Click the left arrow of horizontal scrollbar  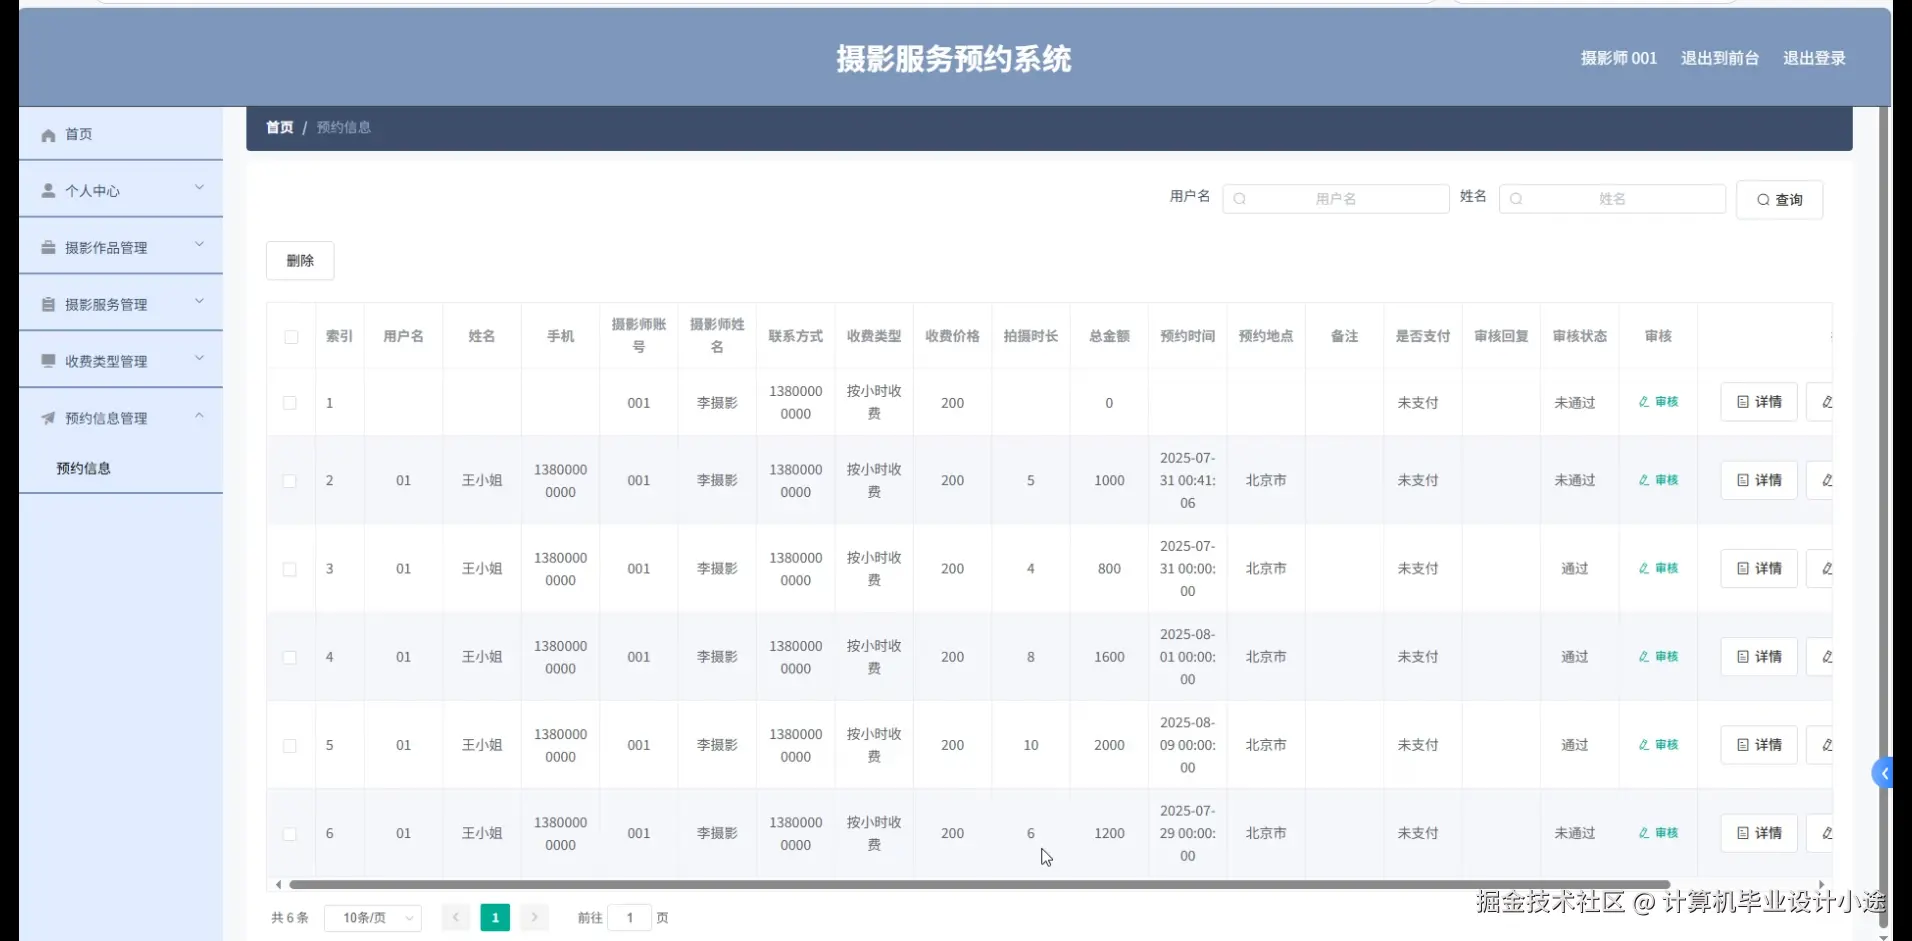[278, 885]
